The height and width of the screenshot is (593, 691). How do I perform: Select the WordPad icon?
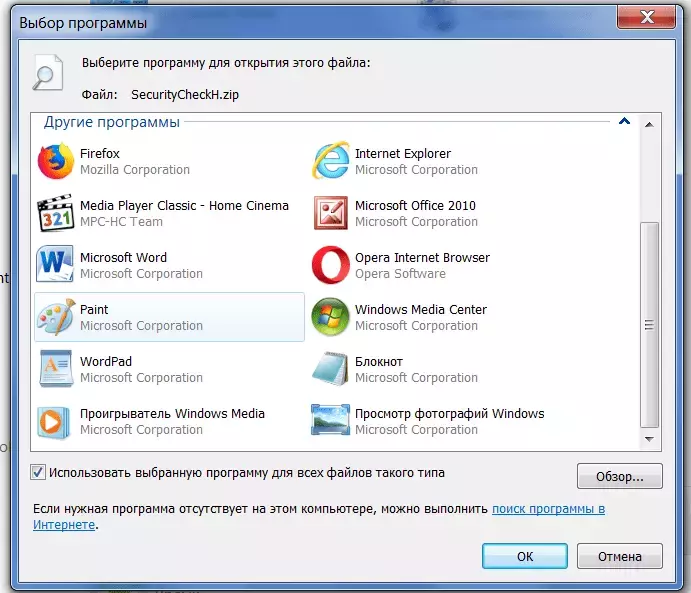pyautogui.click(x=56, y=369)
